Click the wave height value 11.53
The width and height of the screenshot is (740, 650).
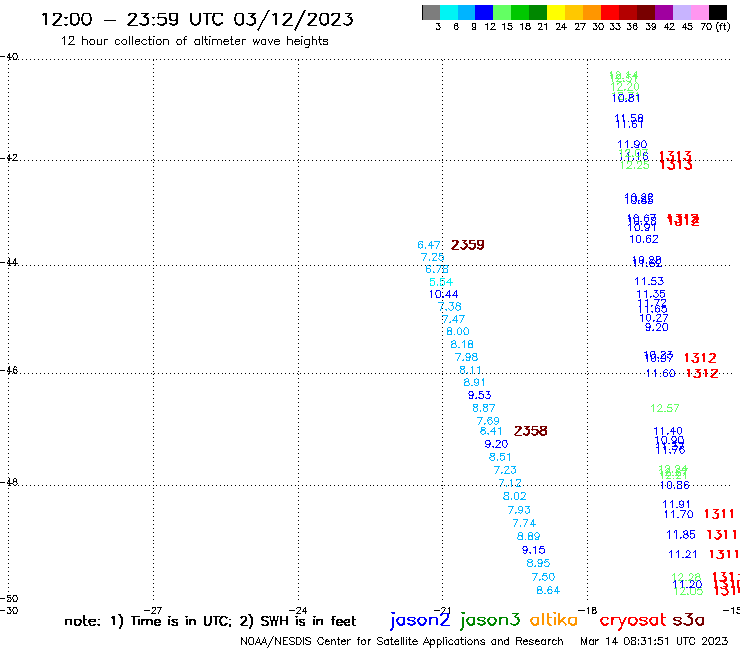[649, 281]
